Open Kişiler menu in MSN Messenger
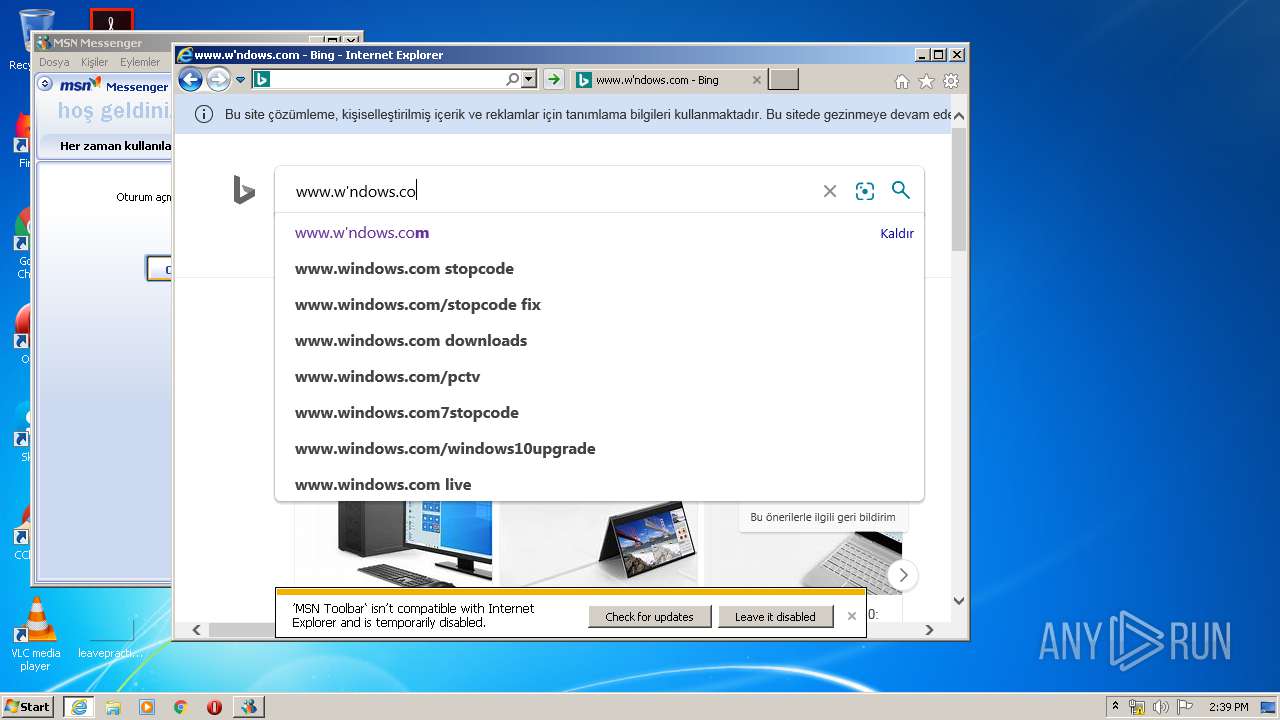This screenshot has width=1280, height=720. (94, 62)
